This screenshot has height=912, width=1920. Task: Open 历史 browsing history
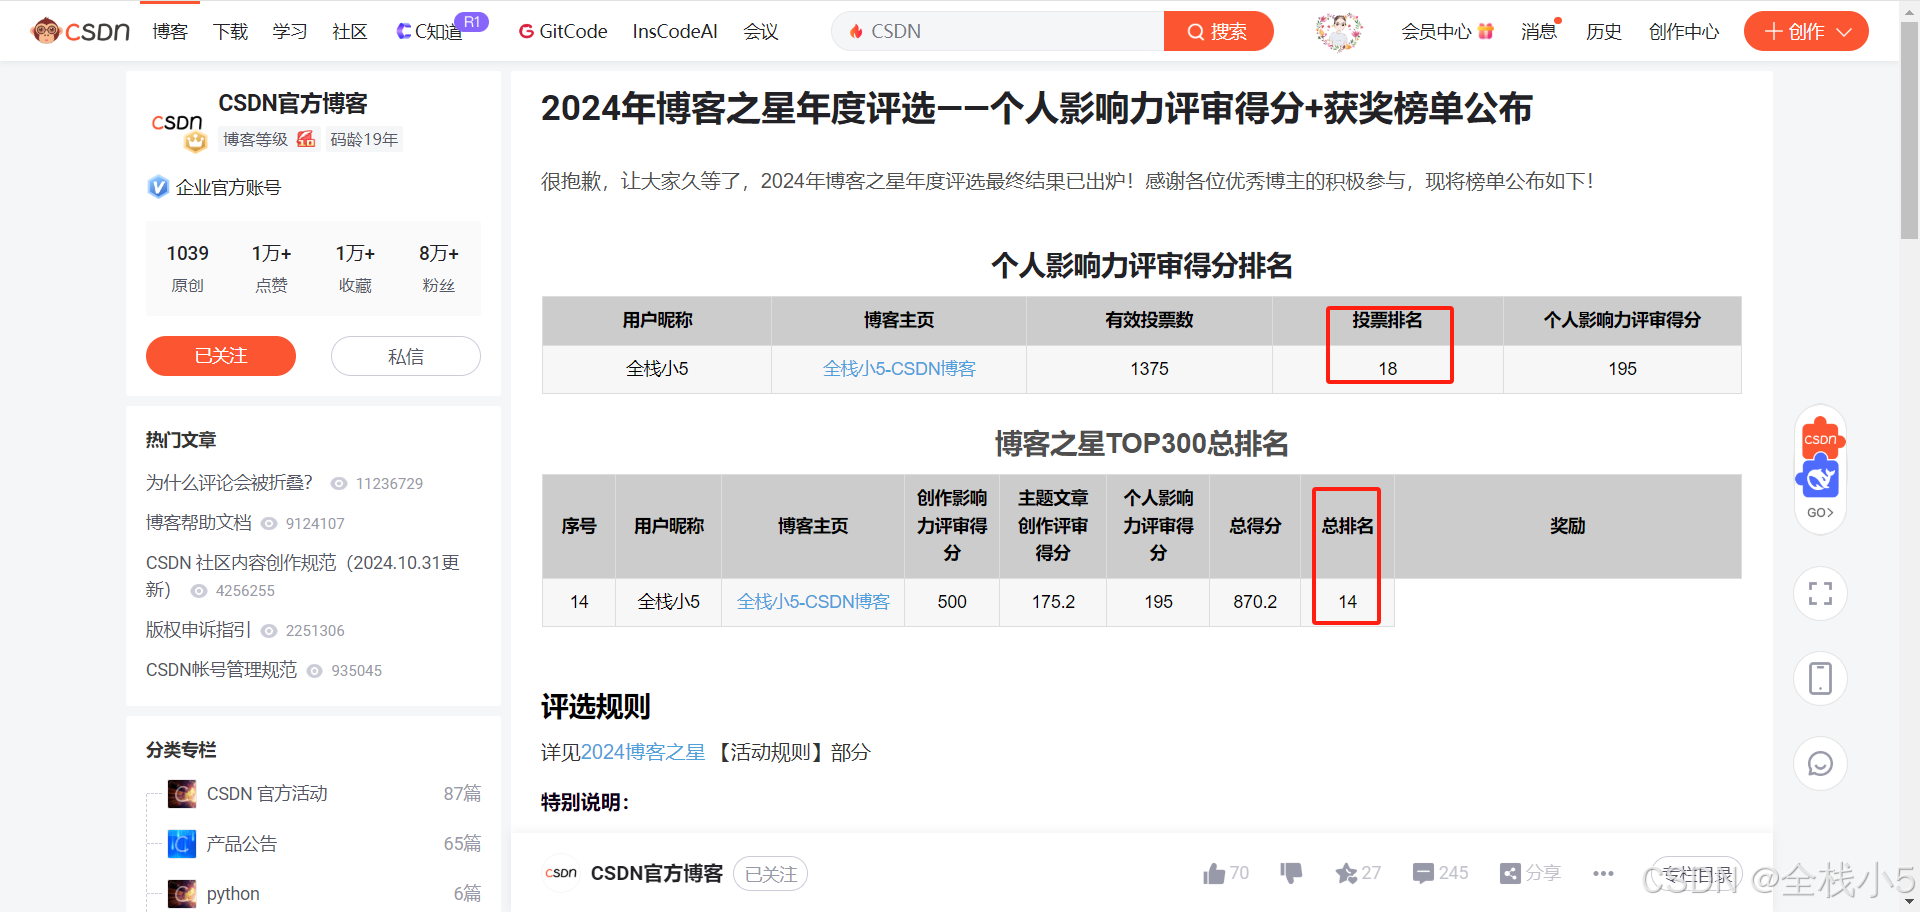point(1603,31)
